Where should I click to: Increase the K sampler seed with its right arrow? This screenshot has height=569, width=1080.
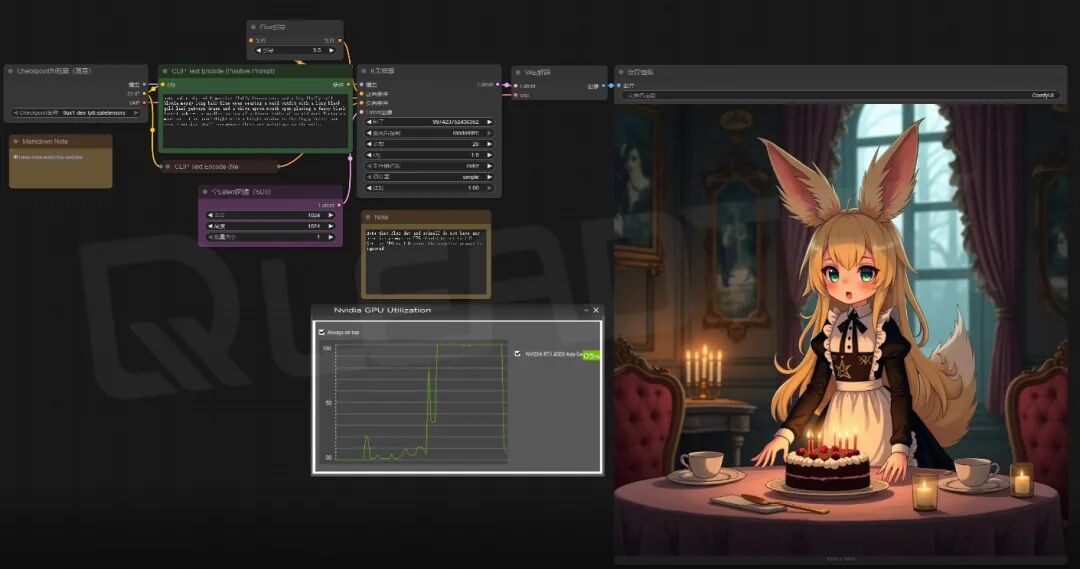(x=489, y=122)
